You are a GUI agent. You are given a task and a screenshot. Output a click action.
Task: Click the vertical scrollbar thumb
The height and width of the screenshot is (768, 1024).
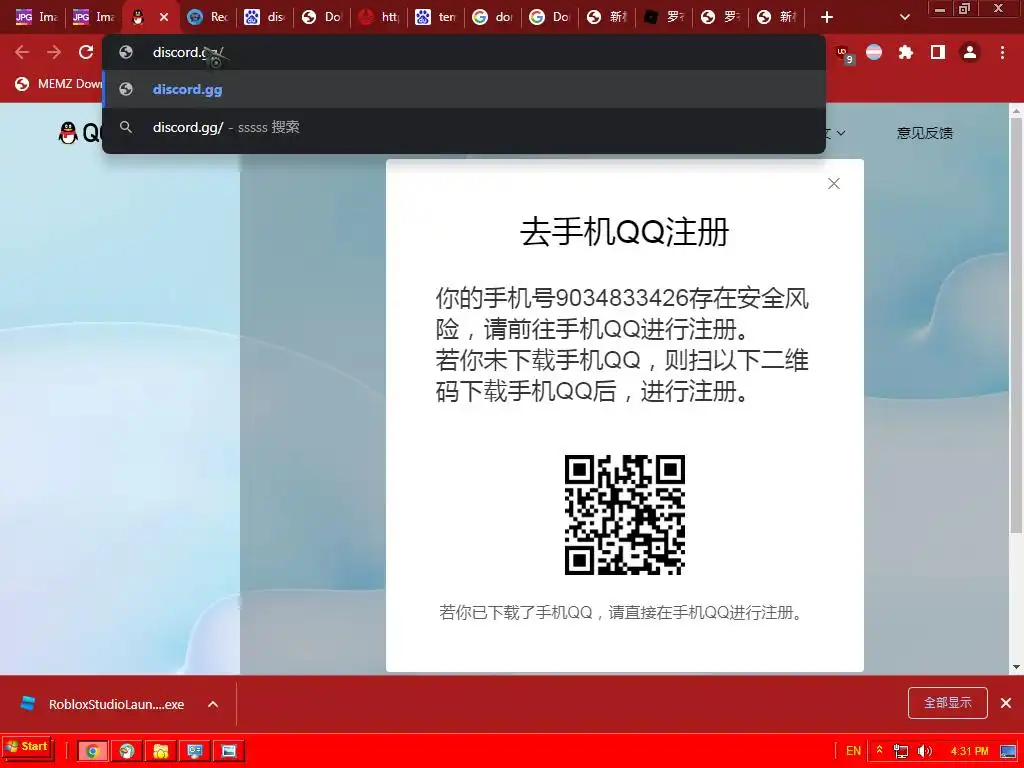[x=1017, y=325]
